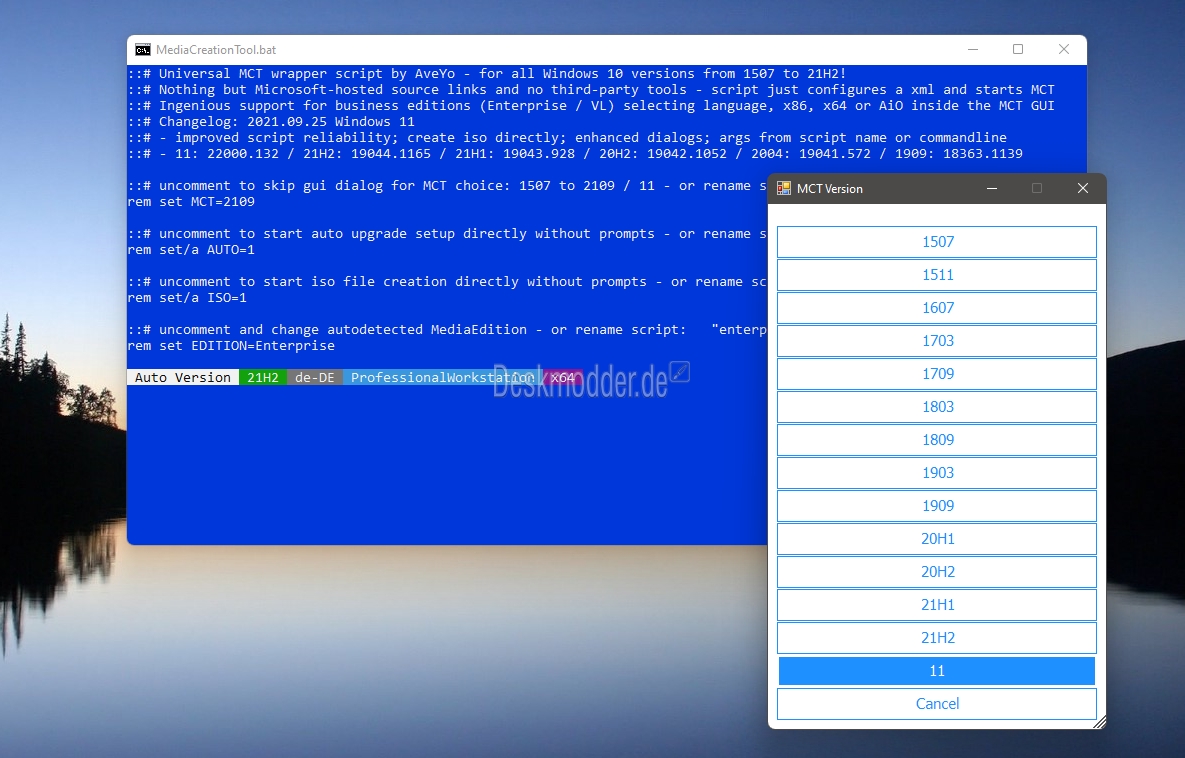Click the 'Auto Version' label in console
This screenshot has height=758, width=1185.
[183, 377]
